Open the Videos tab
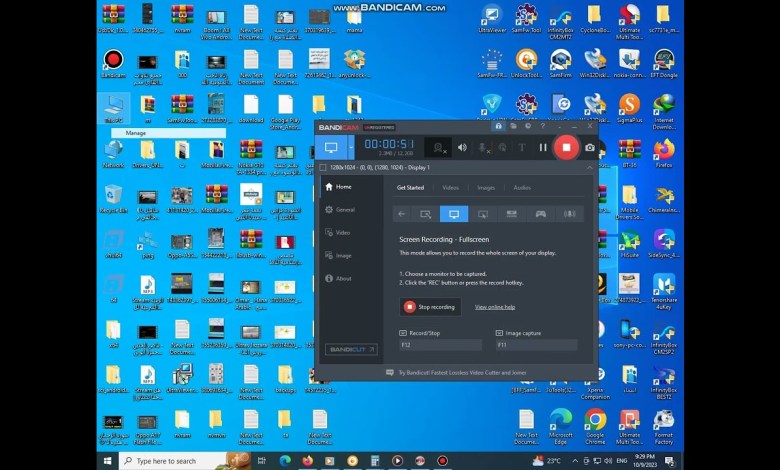 coord(450,187)
